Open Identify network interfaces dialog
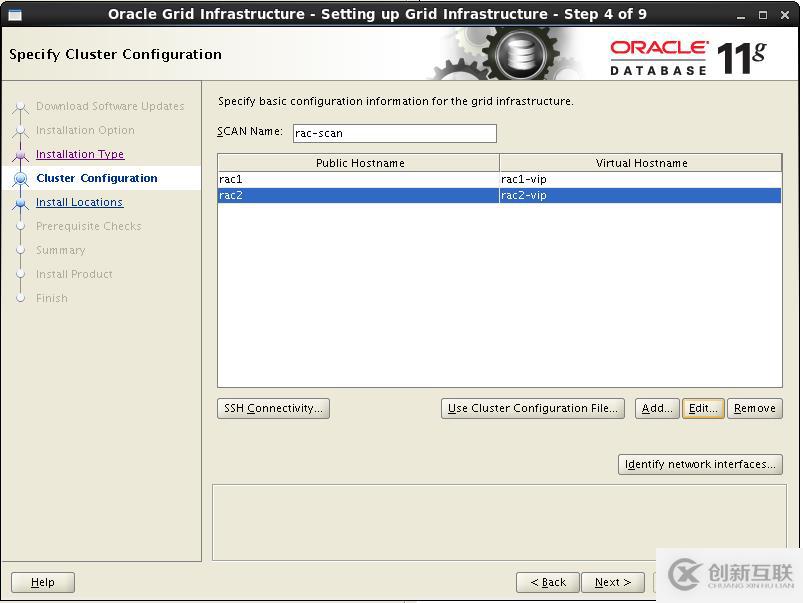Screen dimensions: 803x603 [x=700, y=464]
